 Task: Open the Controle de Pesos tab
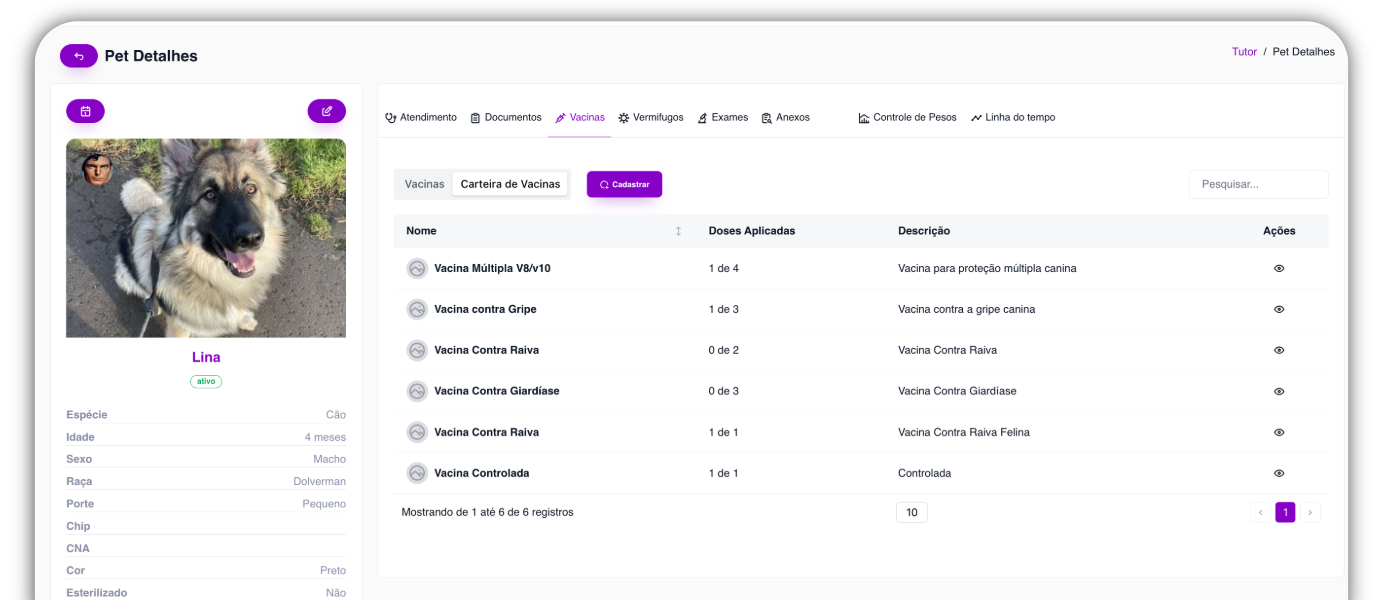(x=907, y=117)
